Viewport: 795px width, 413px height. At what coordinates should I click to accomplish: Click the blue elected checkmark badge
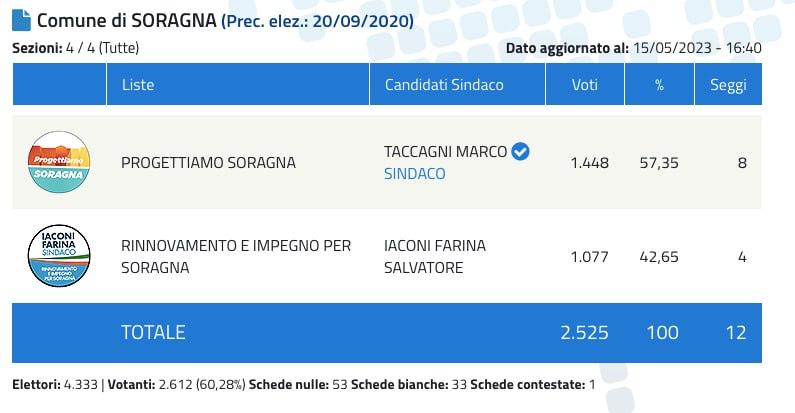[521, 151]
